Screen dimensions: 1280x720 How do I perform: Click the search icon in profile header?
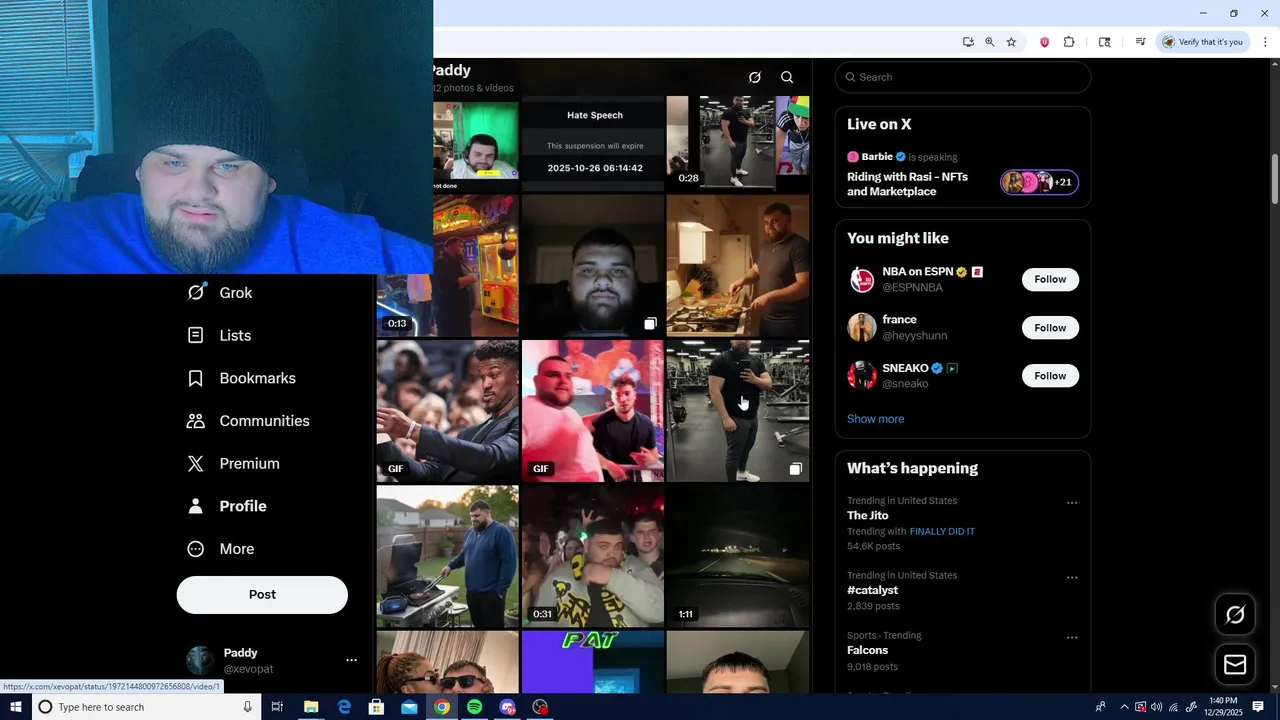click(787, 77)
